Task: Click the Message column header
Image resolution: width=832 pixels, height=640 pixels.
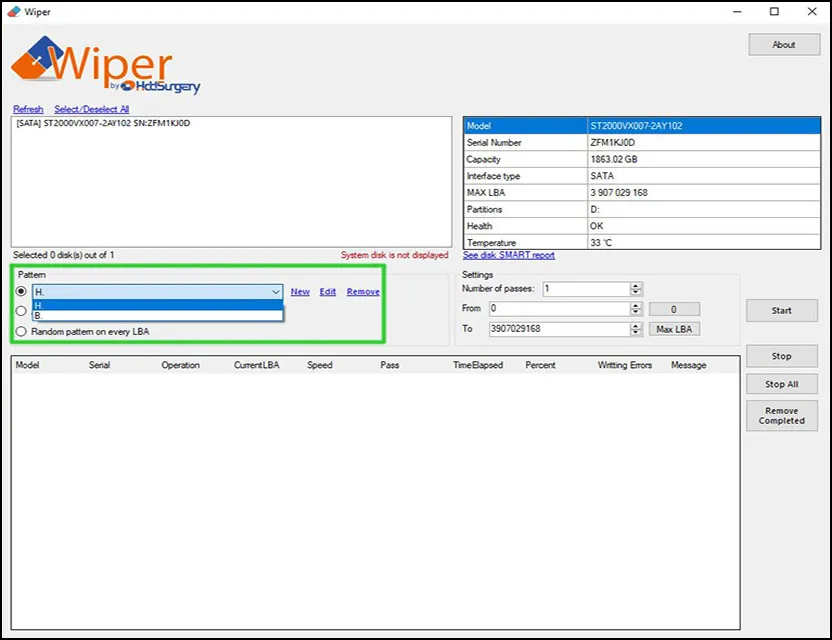Action: [688, 365]
